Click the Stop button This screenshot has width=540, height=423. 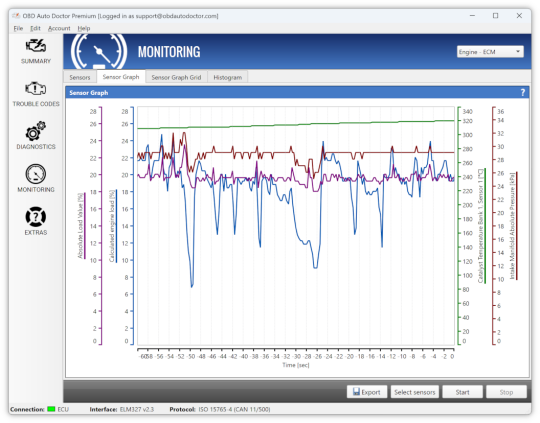(x=506, y=392)
